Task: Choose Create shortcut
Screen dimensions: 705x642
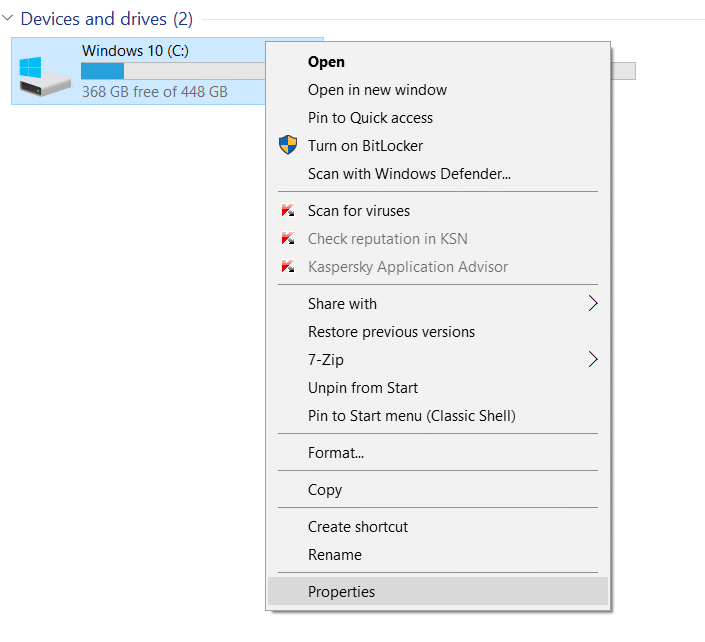Action: click(437, 526)
